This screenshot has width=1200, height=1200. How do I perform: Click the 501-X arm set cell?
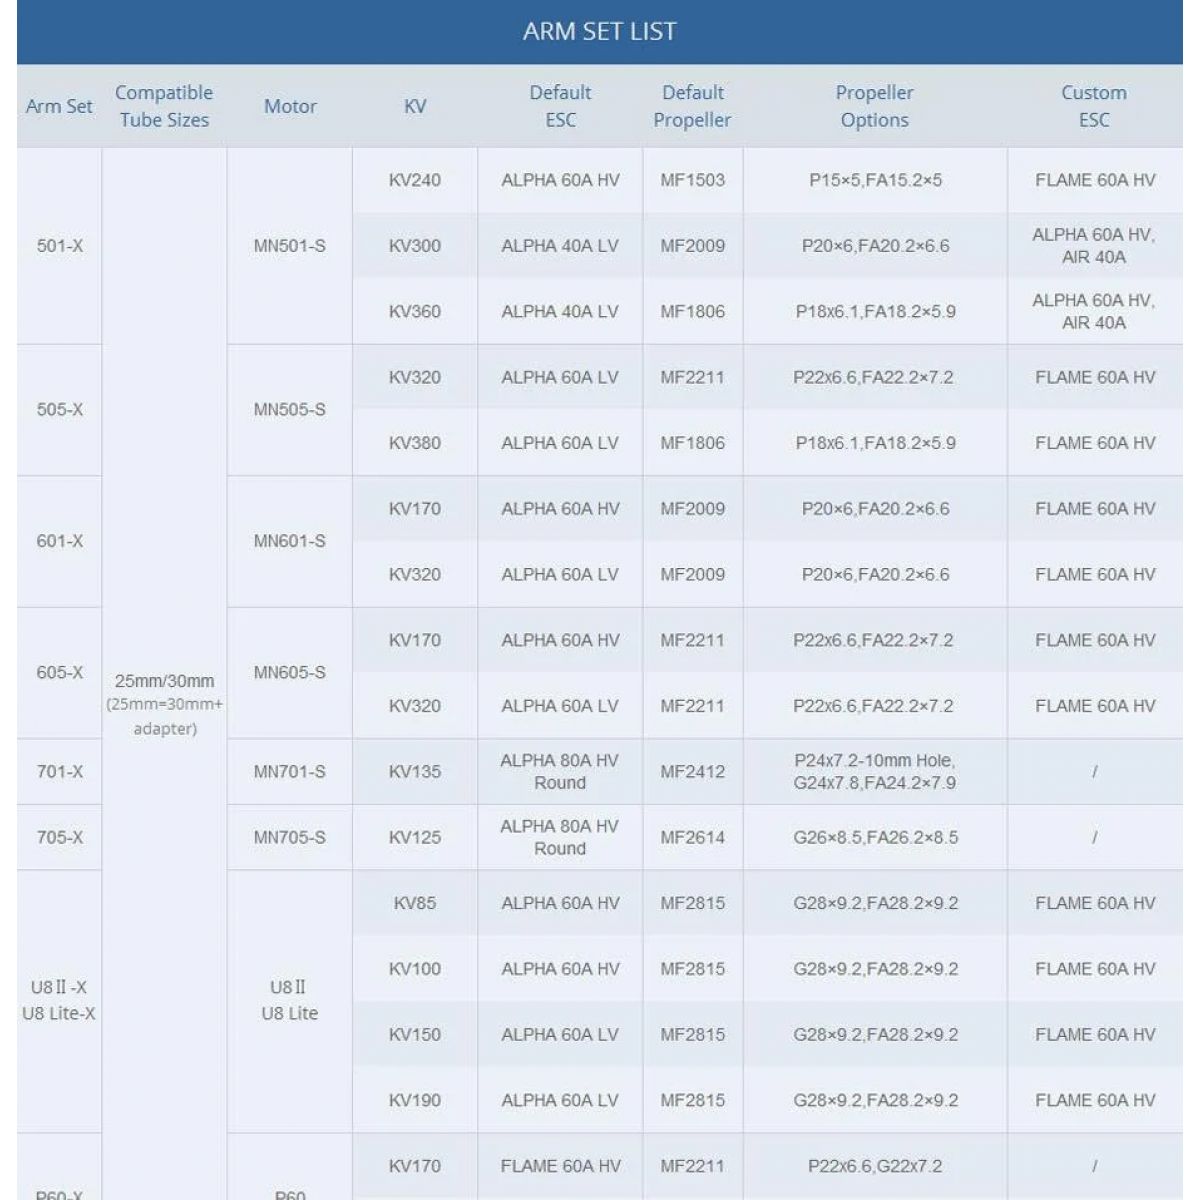[59, 246]
